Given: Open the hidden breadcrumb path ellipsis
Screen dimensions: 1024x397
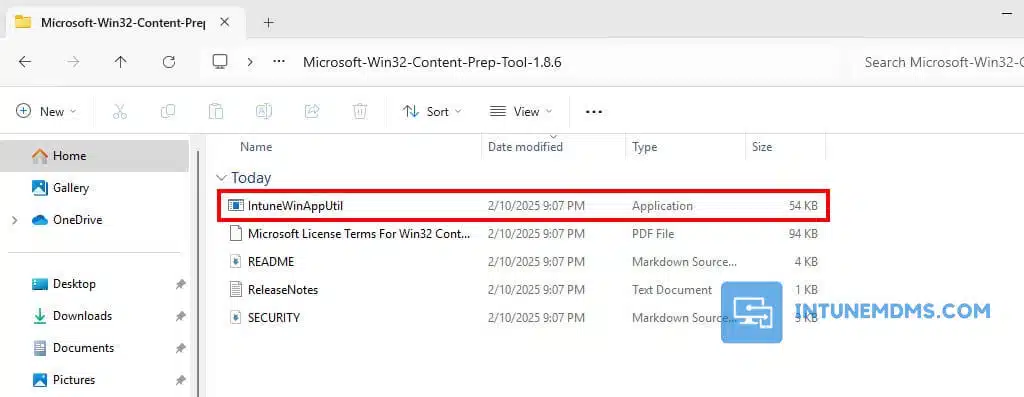Looking at the screenshot, I should pyautogui.click(x=279, y=62).
